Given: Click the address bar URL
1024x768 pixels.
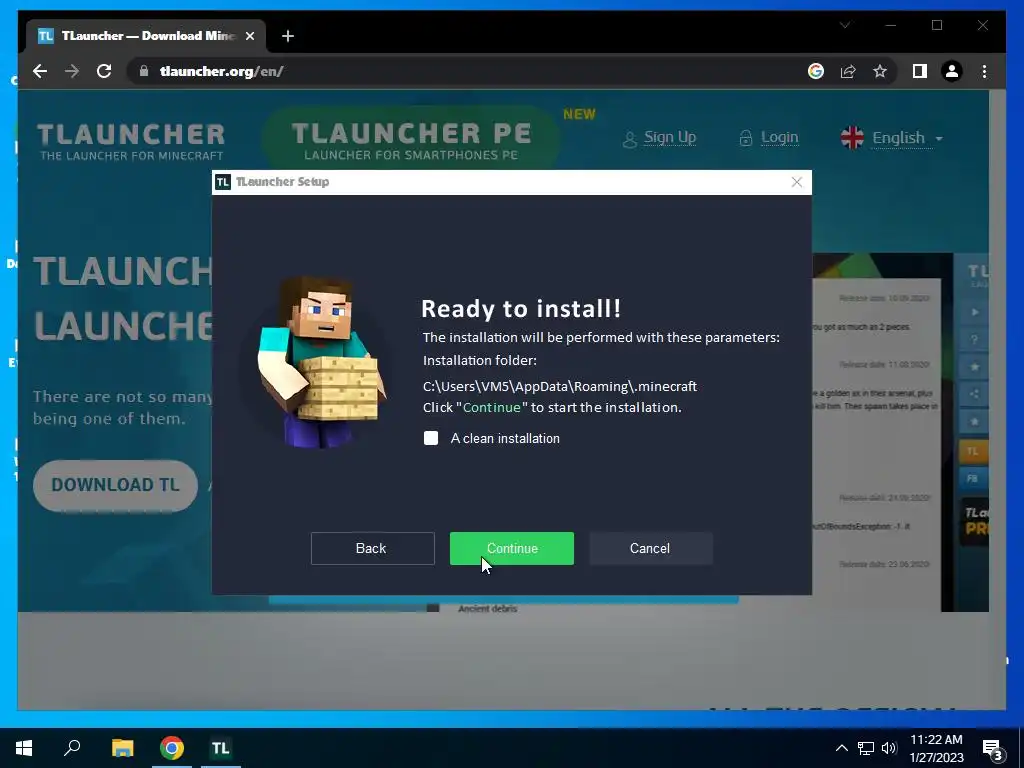Looking at the screenshot, I should tap(221, 71).
